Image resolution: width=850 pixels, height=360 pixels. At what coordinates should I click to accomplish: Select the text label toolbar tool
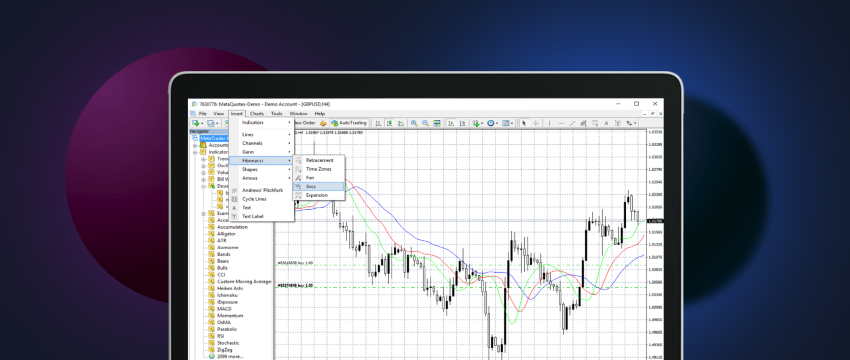click(617, 123)
